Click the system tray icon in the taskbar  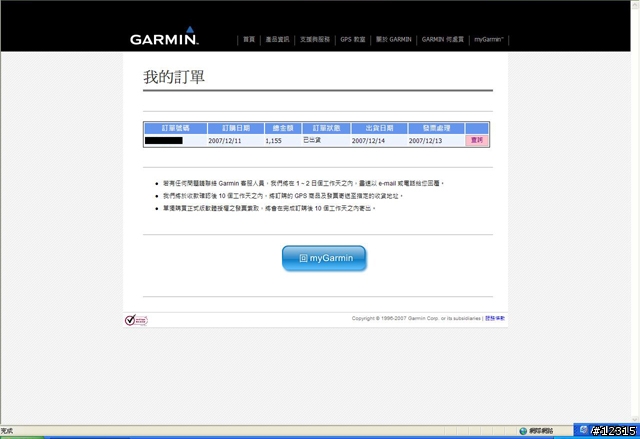point(584,430)
